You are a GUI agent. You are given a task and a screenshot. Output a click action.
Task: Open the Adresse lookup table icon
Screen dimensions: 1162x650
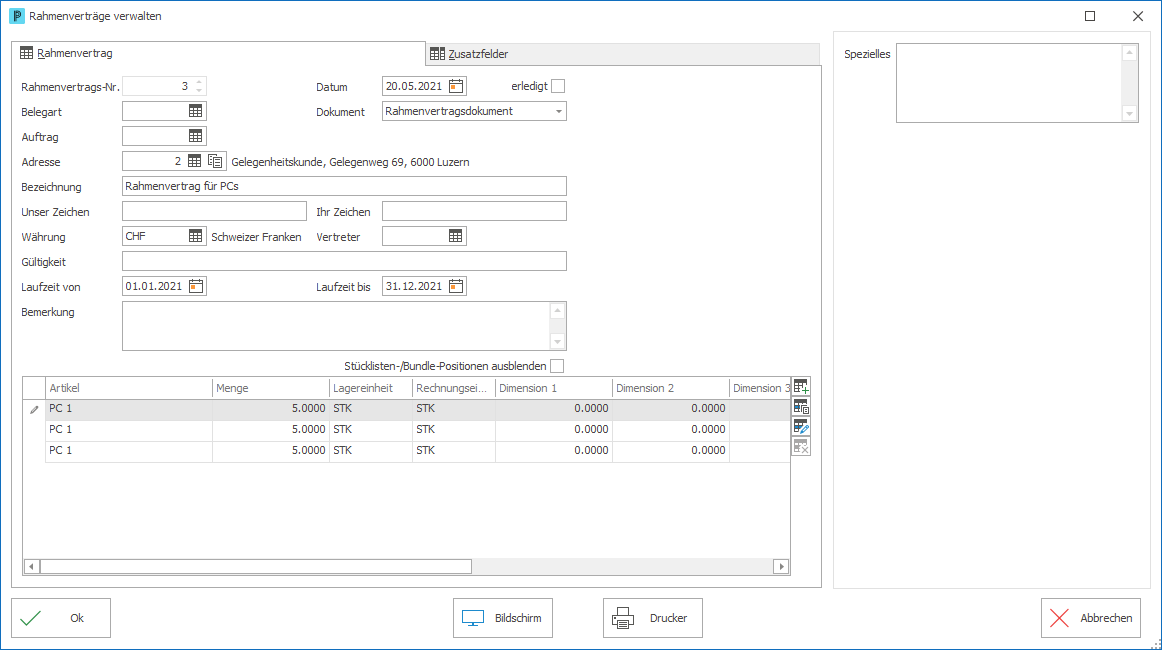(x=194, y=161)
